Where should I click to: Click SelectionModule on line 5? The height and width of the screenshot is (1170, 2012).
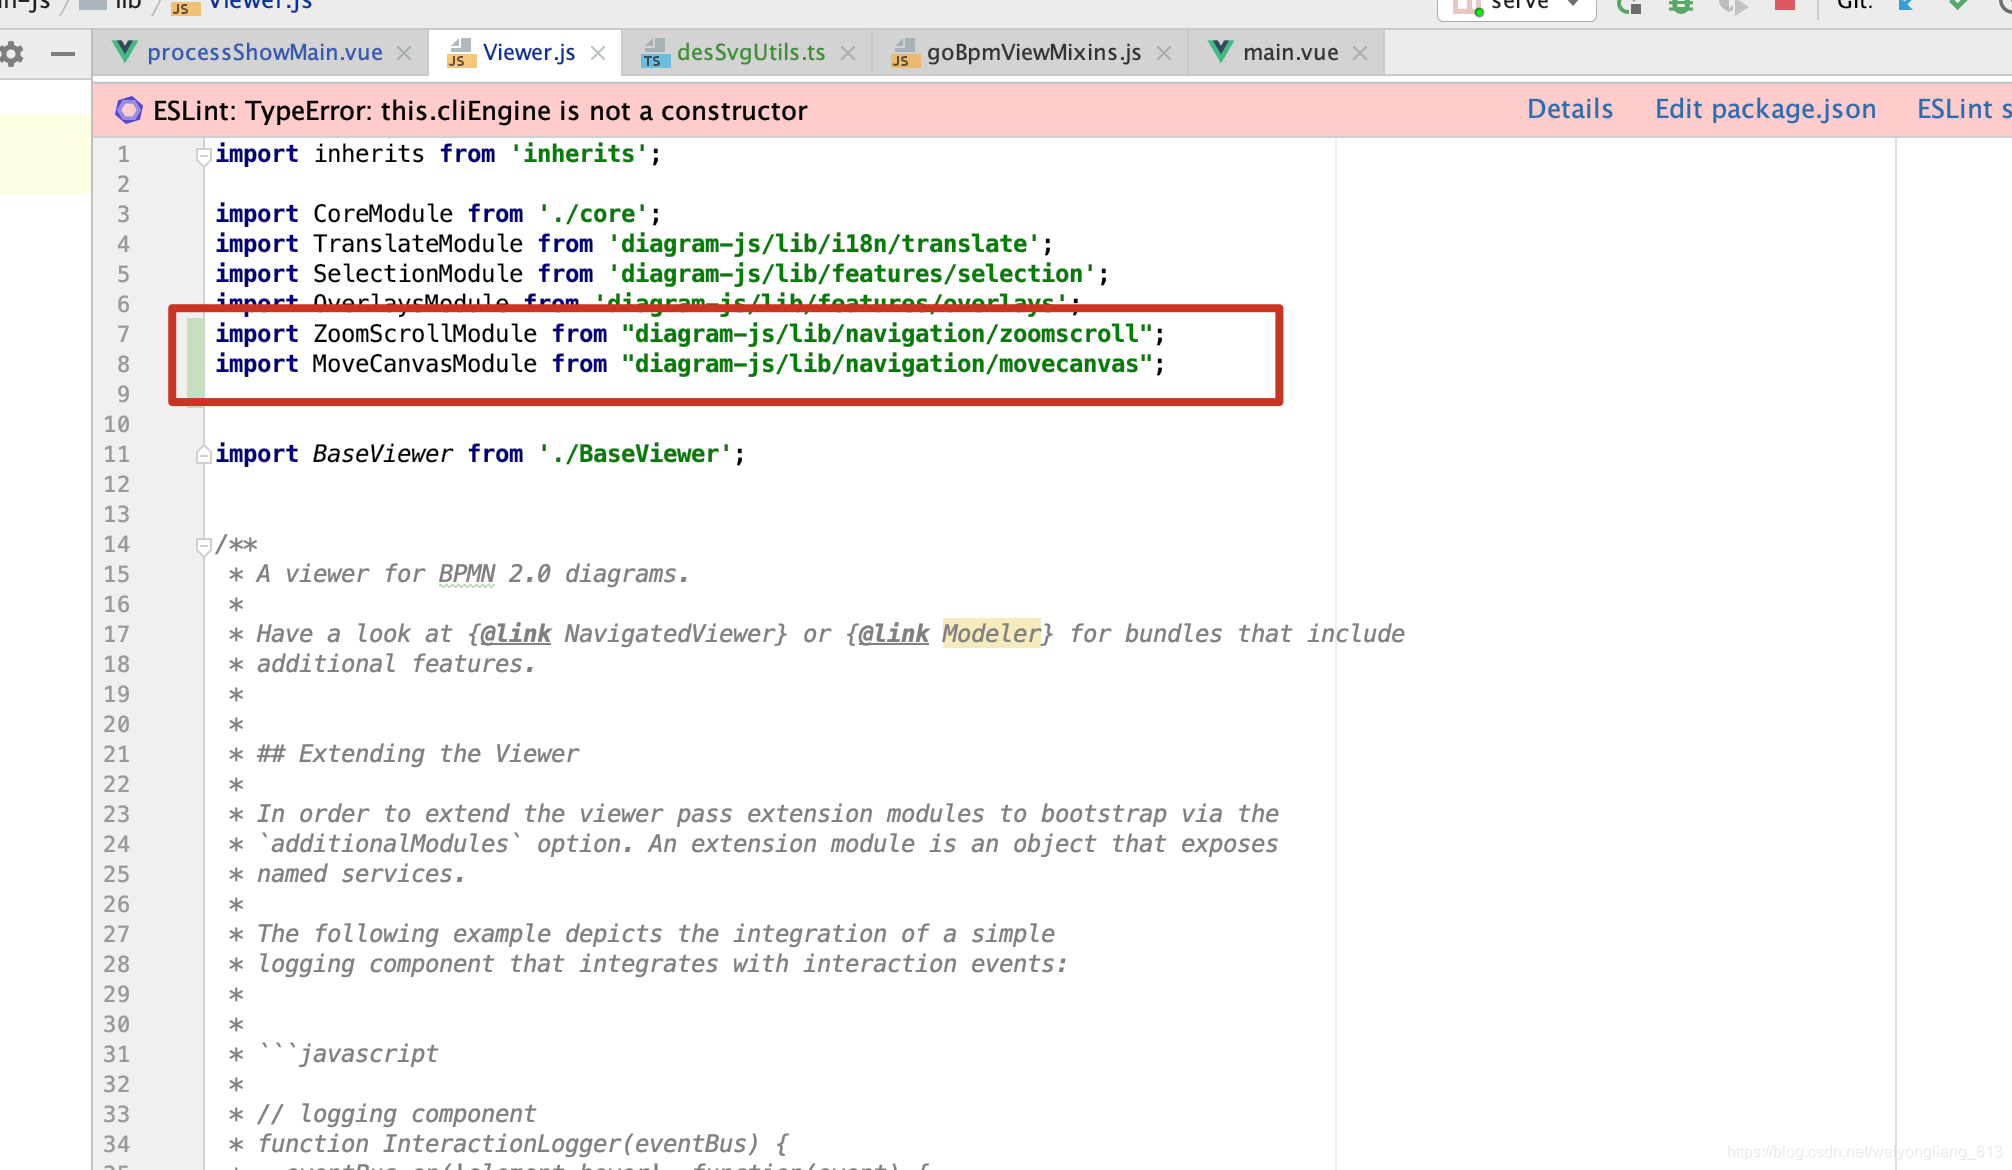pos(418,274)
